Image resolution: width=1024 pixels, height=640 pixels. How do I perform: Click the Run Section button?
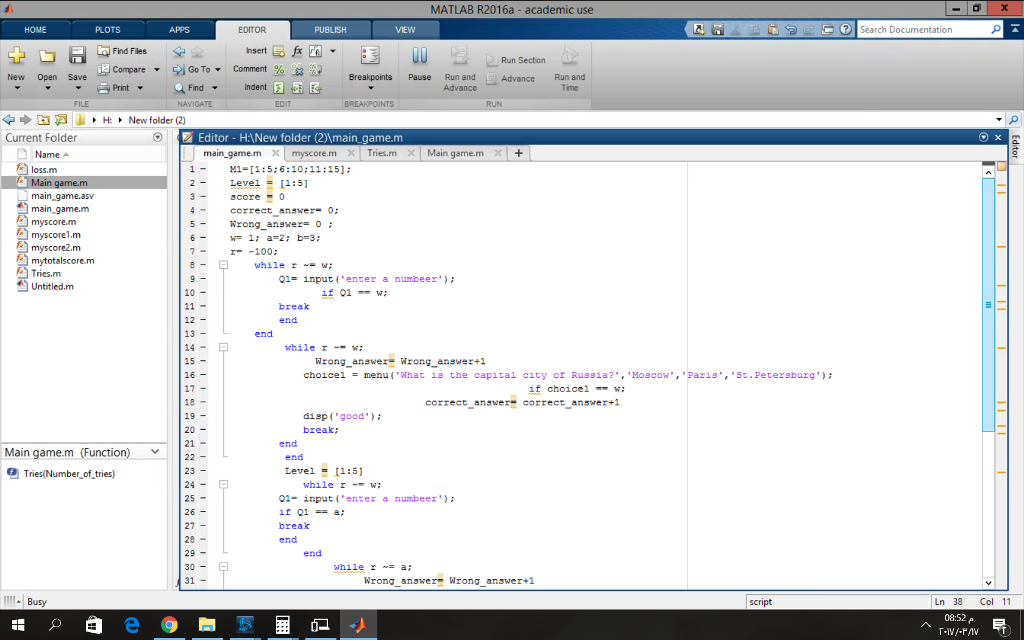coord(516,60)
